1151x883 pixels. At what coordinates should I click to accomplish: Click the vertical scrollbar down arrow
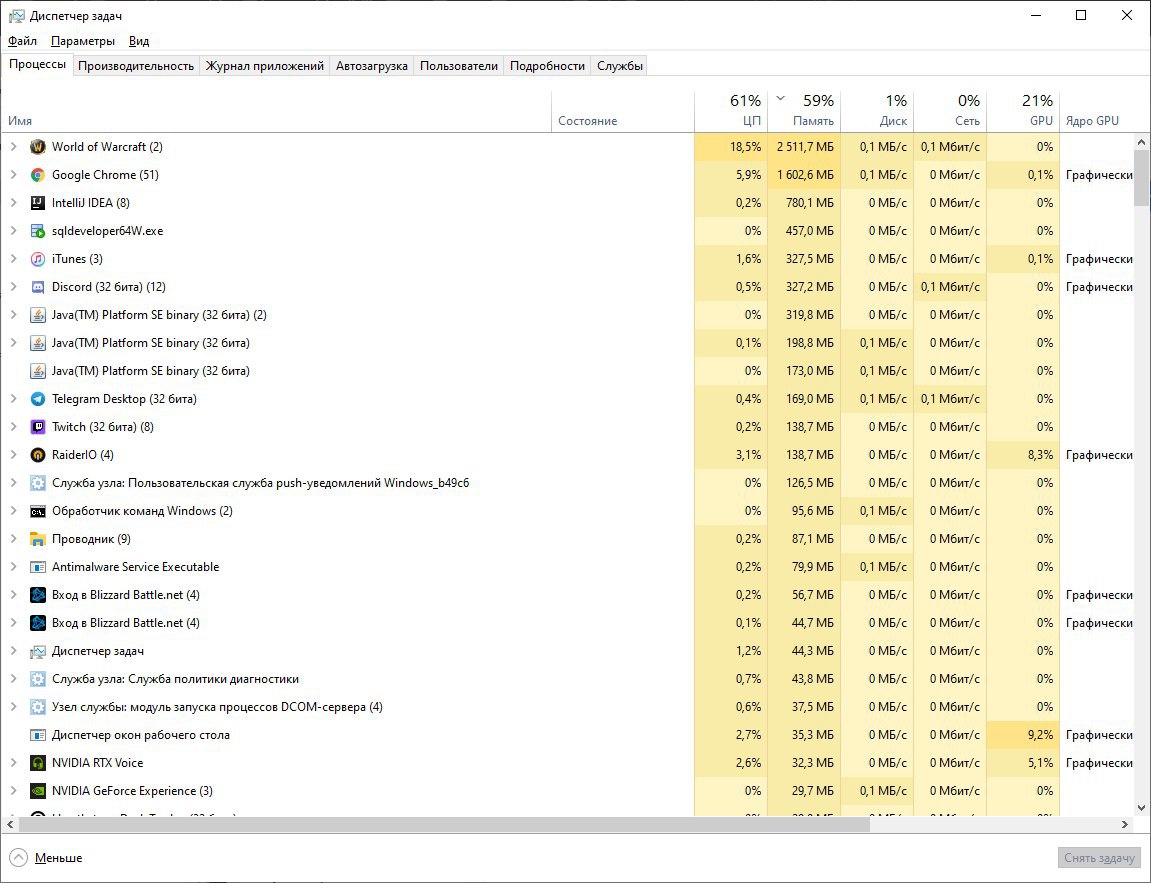pos(1141,808)
